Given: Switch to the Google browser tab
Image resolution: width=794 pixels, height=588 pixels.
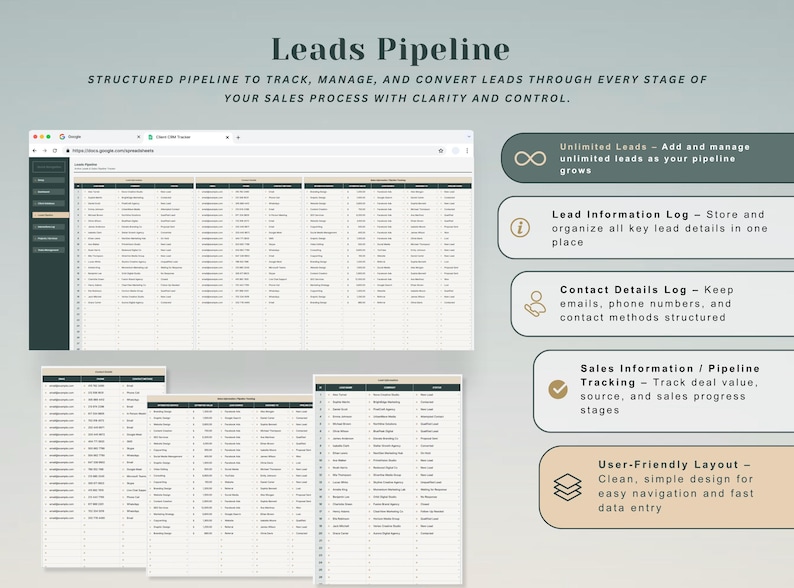Looking at the screenshot, I should pyautogui.click(x=99, y=137).
